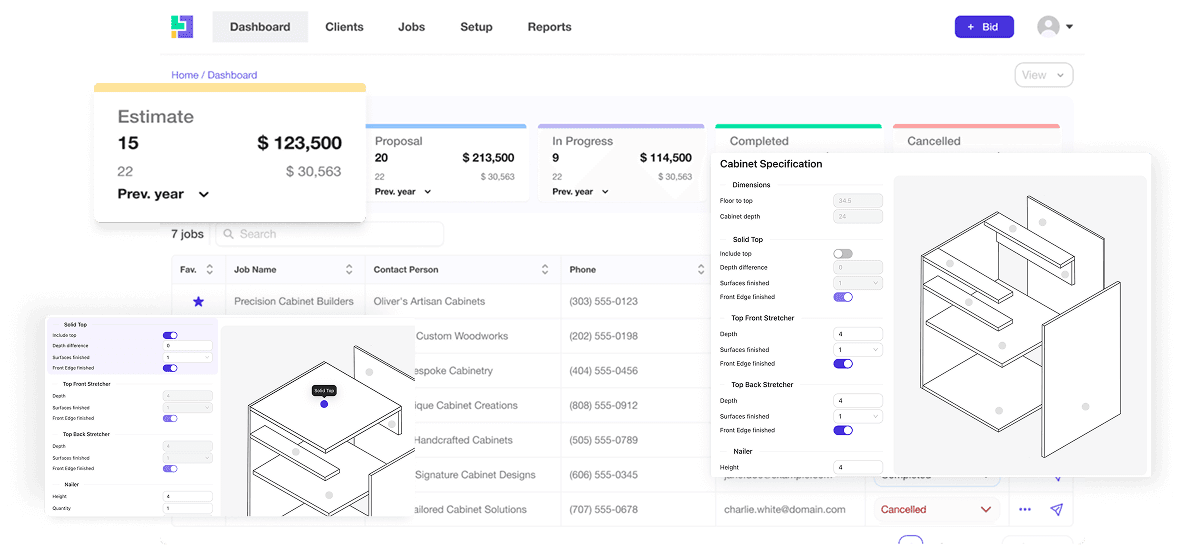Open the user profile avatar menu
The image size is (1180, 545).
[1054, 27]
